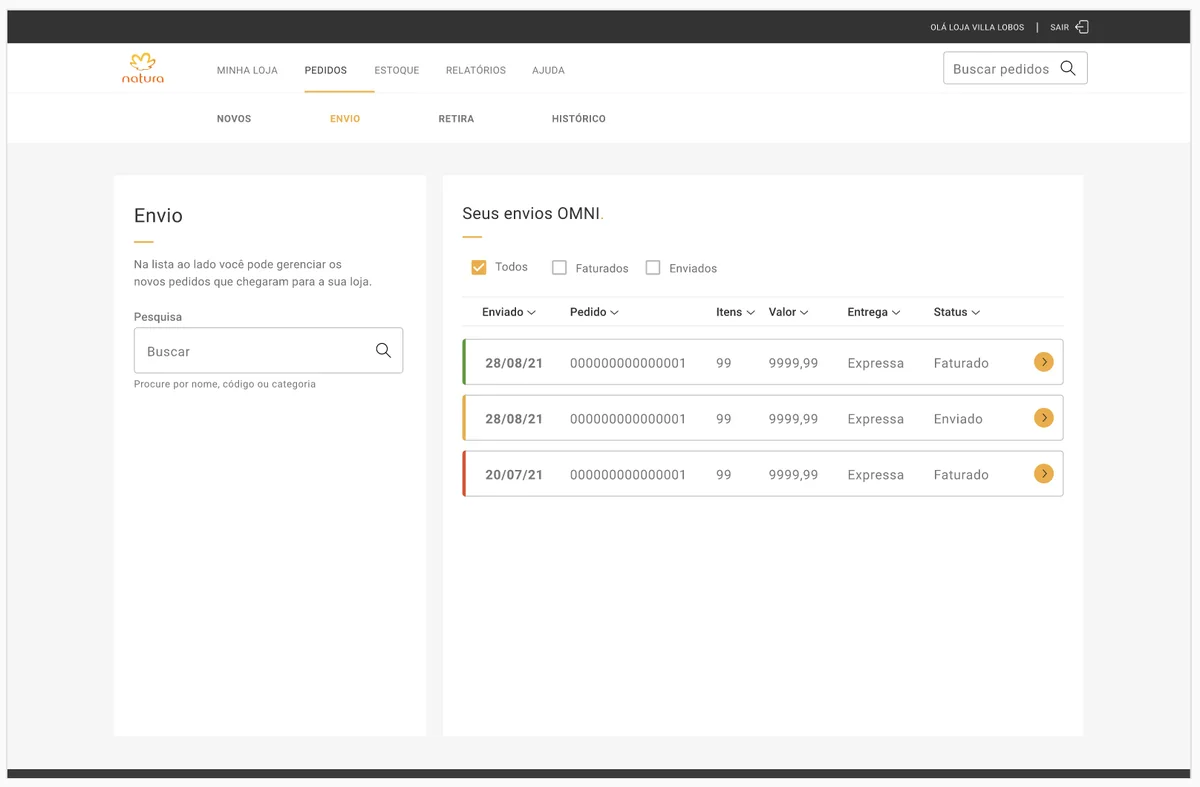
Task: Uncheck the Todos checkbox
Action: (x=478, y=267)
